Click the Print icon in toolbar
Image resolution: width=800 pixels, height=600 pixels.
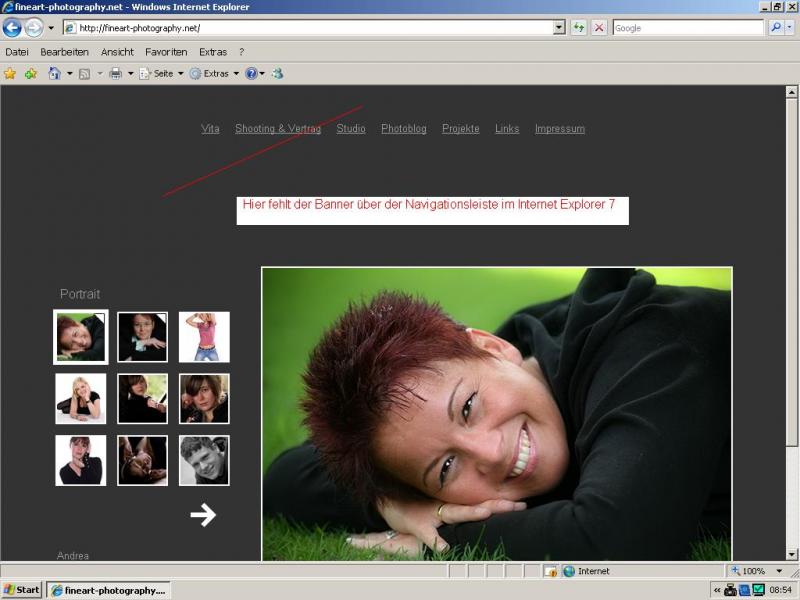(x=115, y=74)
